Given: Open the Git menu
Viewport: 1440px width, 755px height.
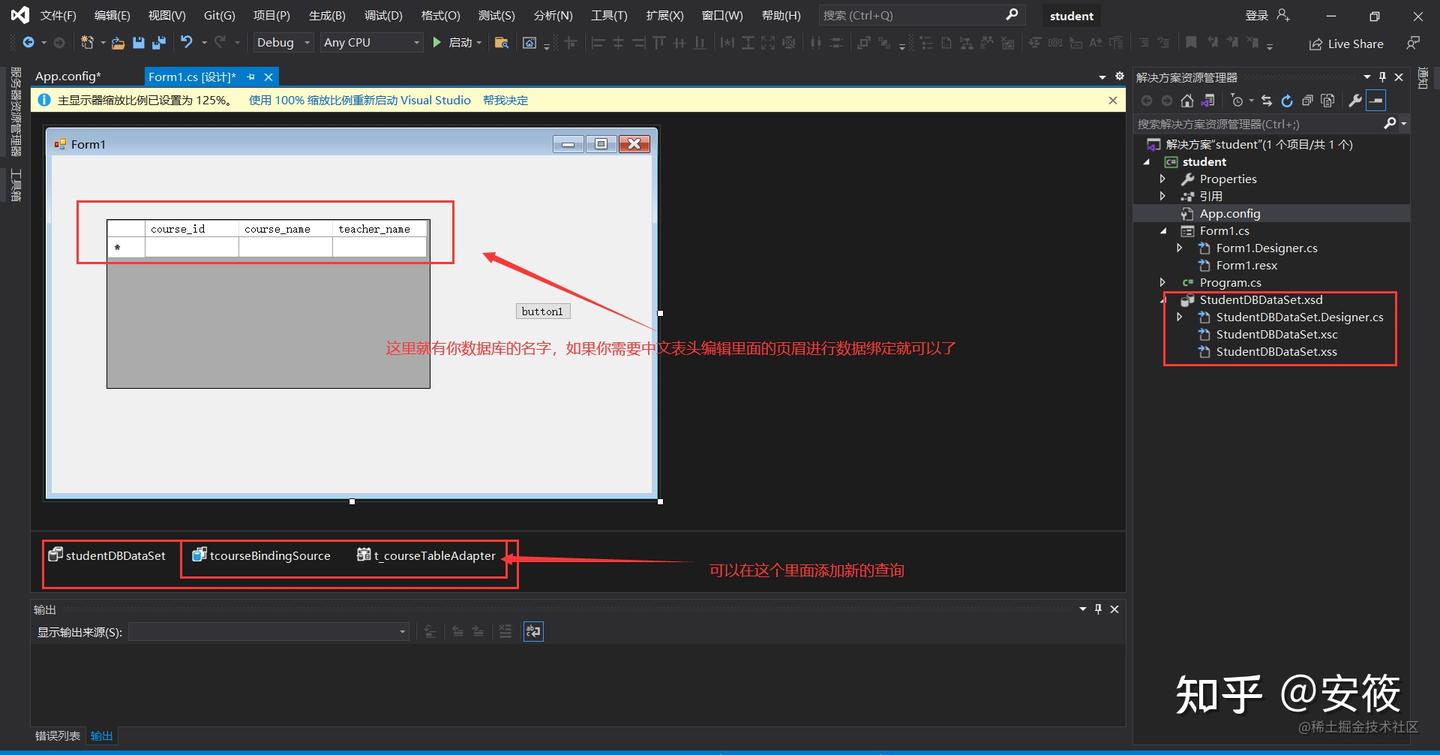Looking at the screenshot, I should tap(218, 15).
